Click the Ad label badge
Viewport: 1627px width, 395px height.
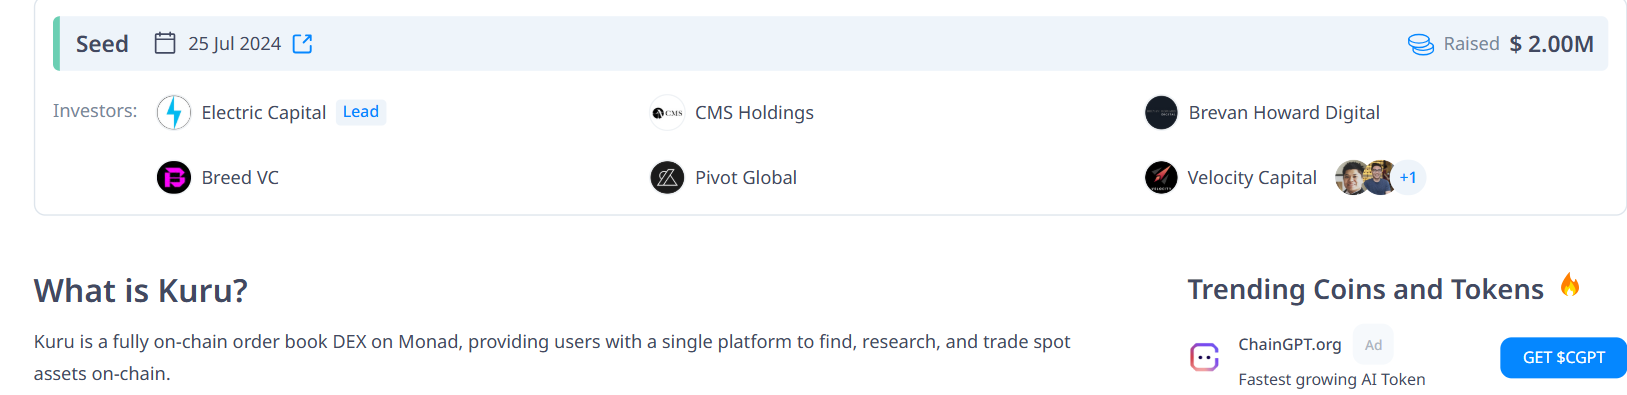point(1373,344)
